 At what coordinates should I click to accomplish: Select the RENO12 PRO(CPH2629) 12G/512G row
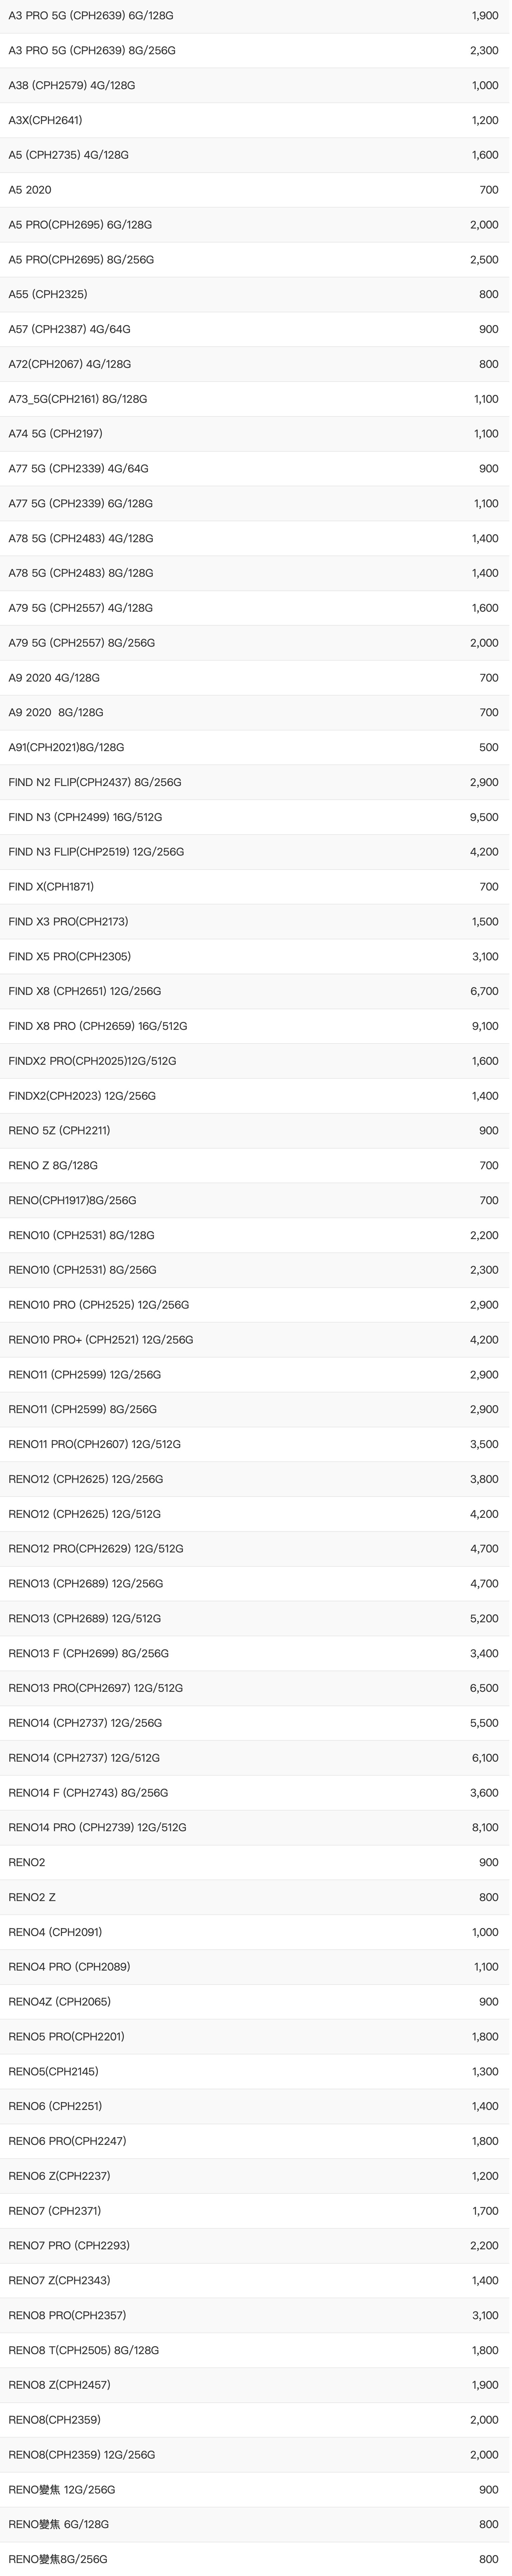pos(96,1548)
